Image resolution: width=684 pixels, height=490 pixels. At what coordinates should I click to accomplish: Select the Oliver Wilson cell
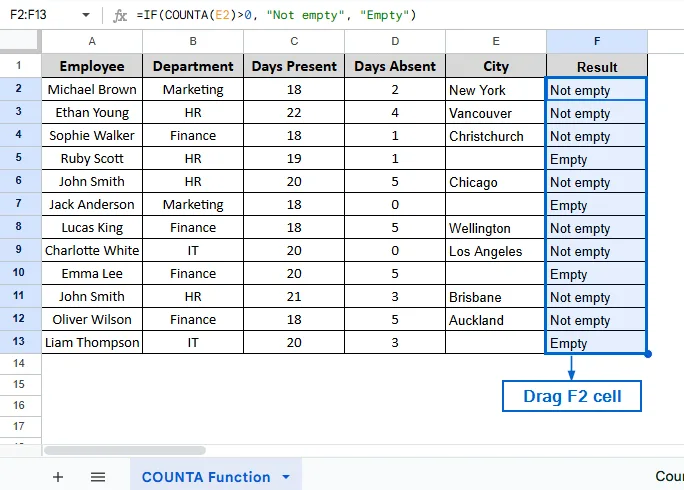[92, 320]
